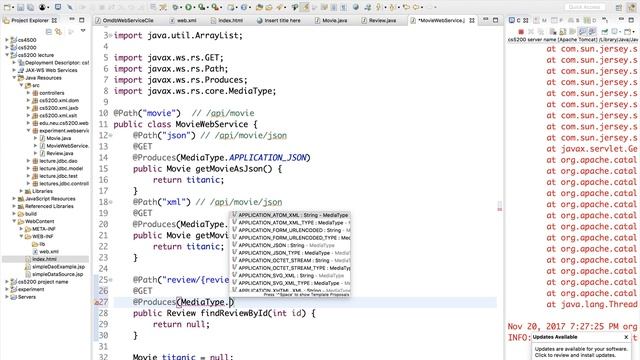Collapse the cs5200 lecture project
This screenshot has height=360, width=640.
(7, 55)
